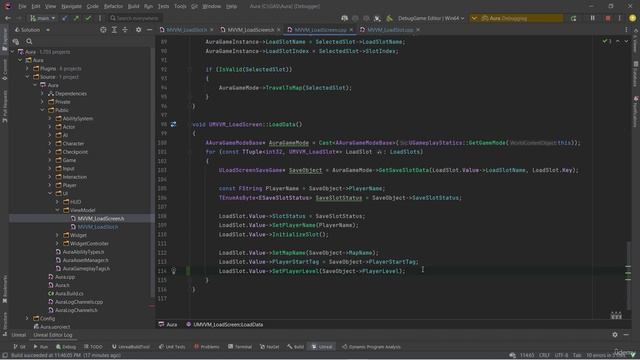This screenshot has width=640, height=360.
Task: Click the magnifier icon in Solution panel
Action: coord(29,41)
